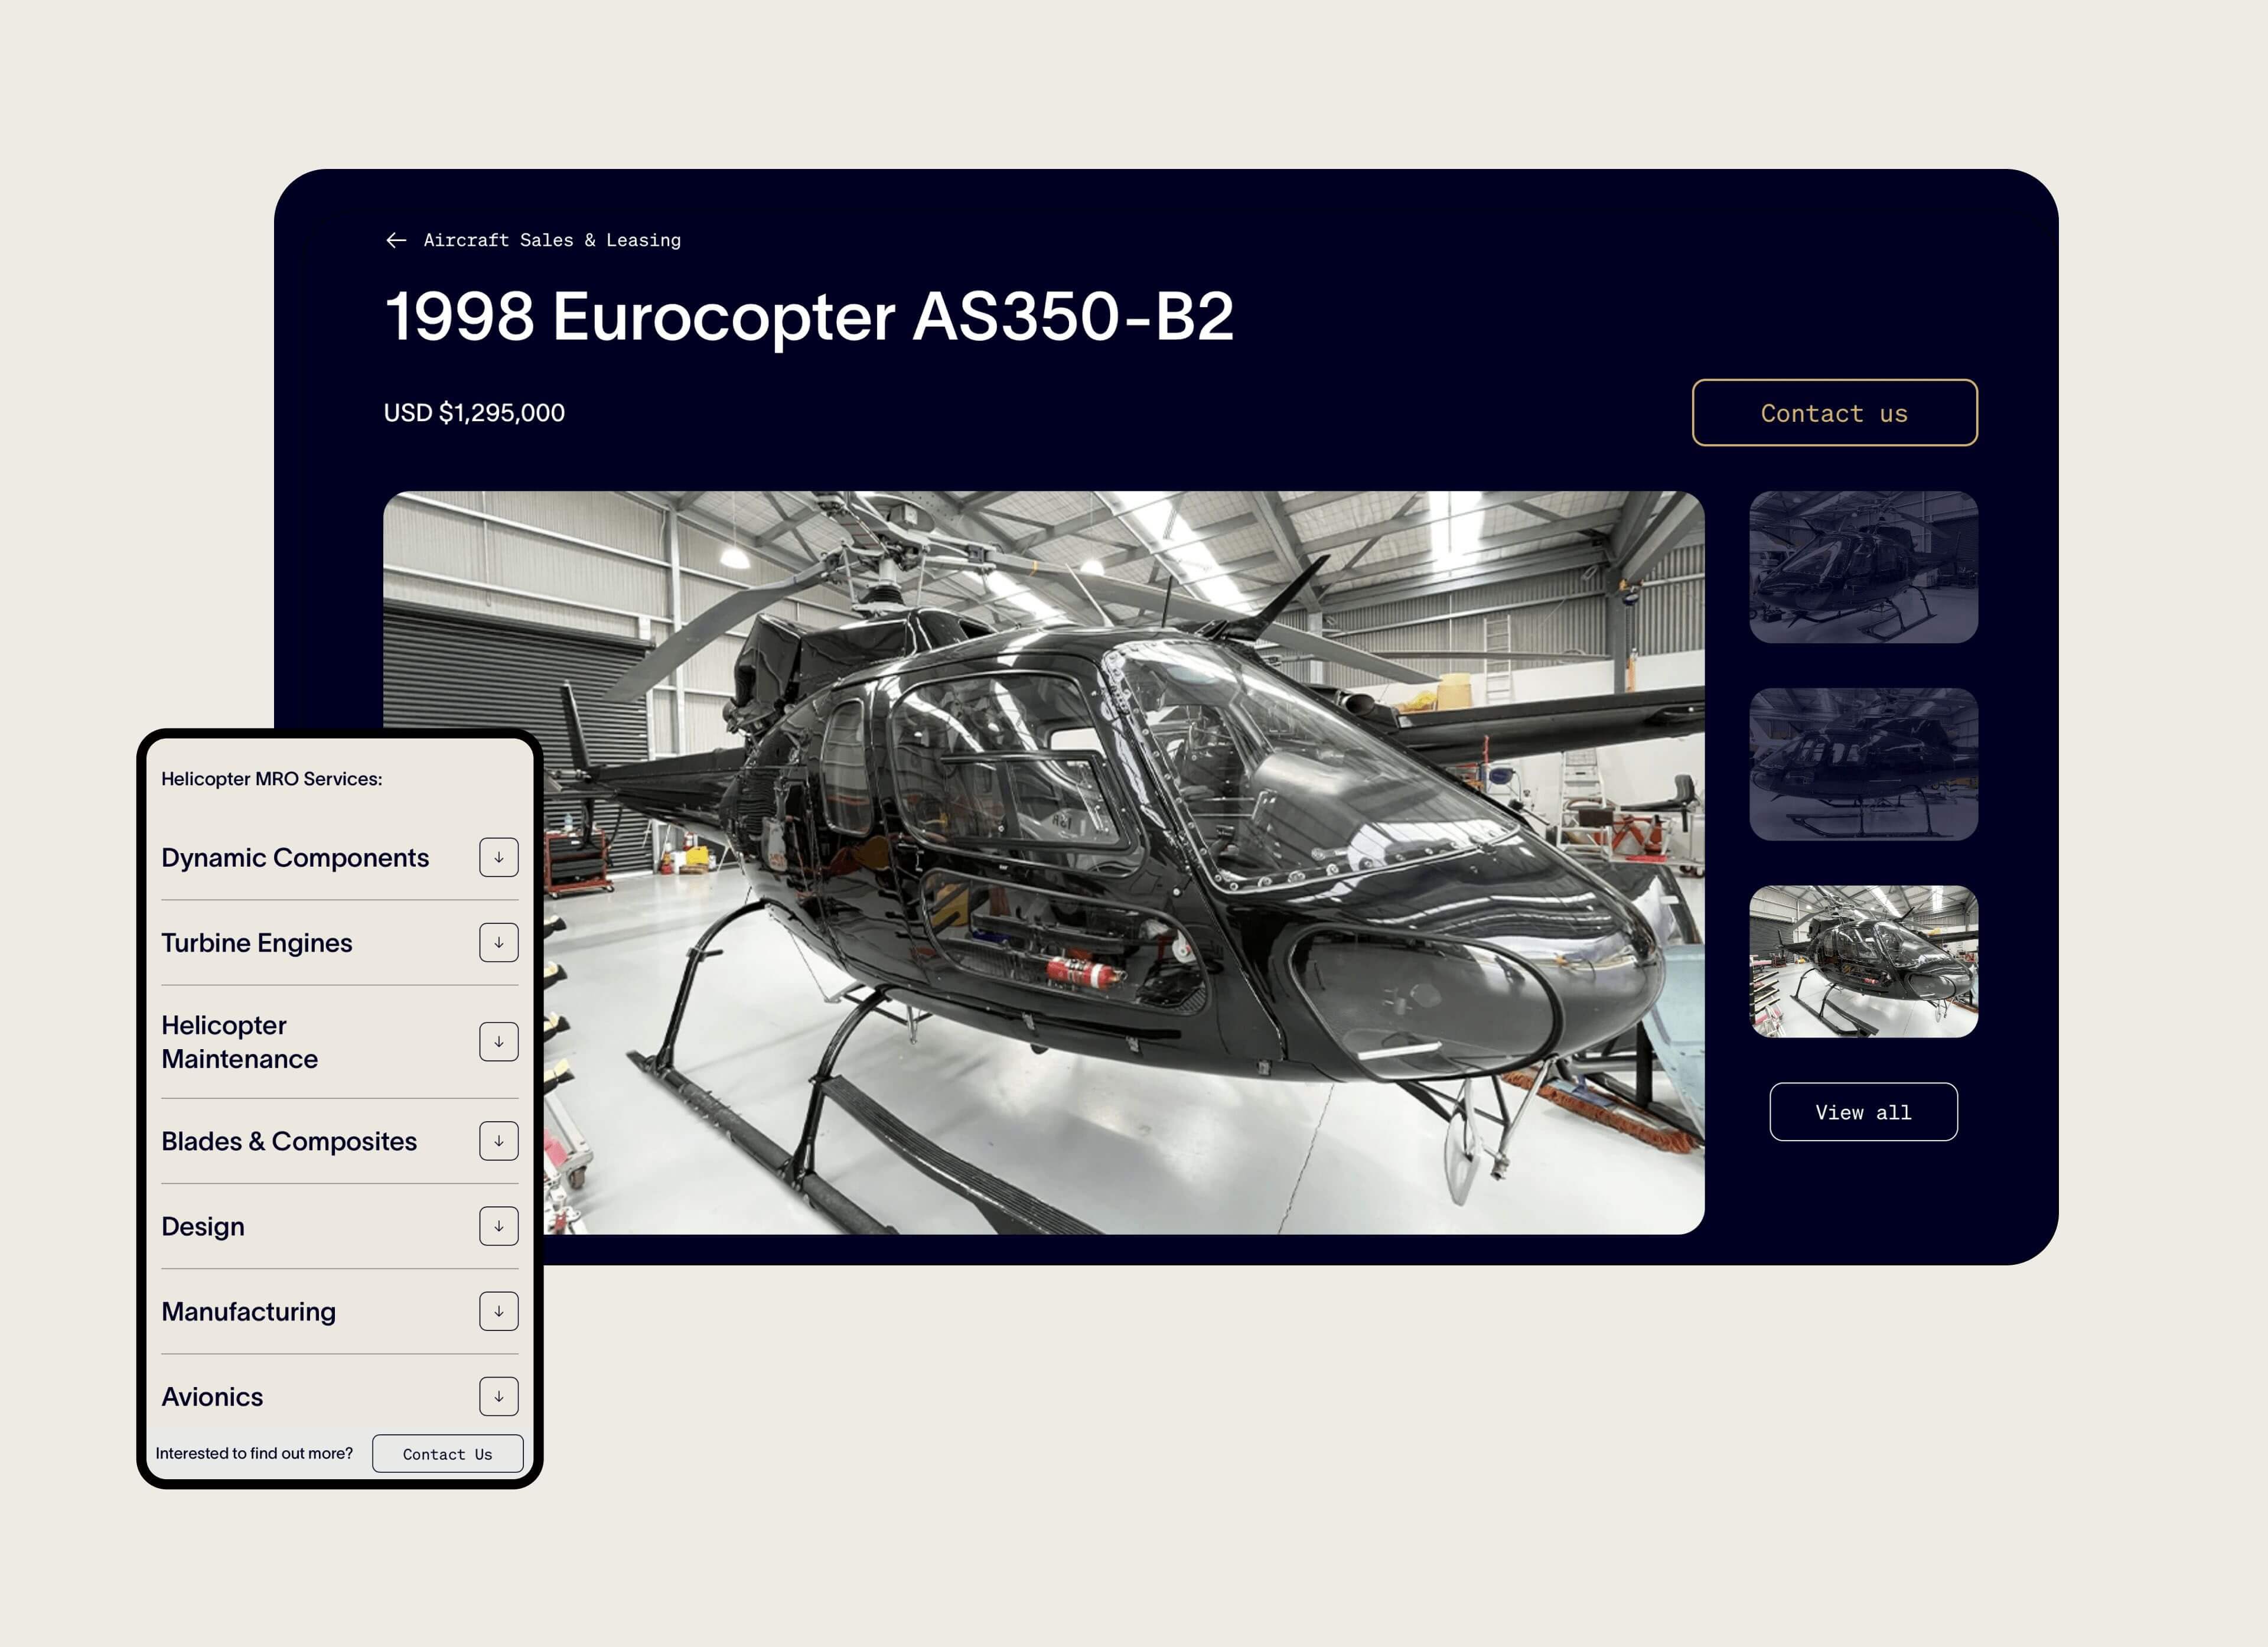
Task: Open Aircraft Sales & Leasing link
Action: 552,240
